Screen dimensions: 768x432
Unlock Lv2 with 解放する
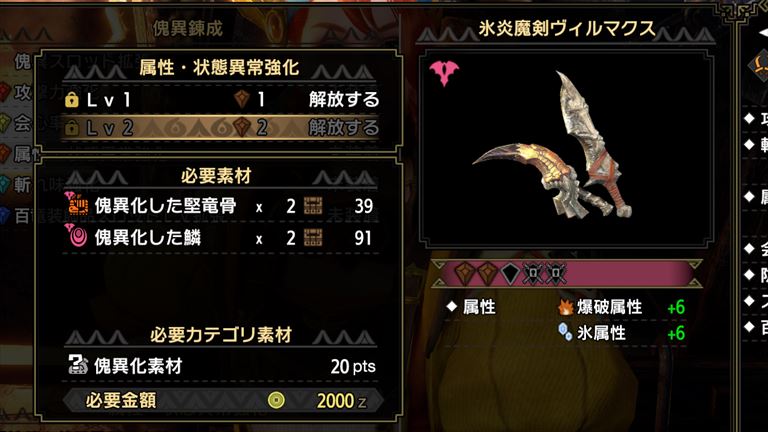[344, 128]
